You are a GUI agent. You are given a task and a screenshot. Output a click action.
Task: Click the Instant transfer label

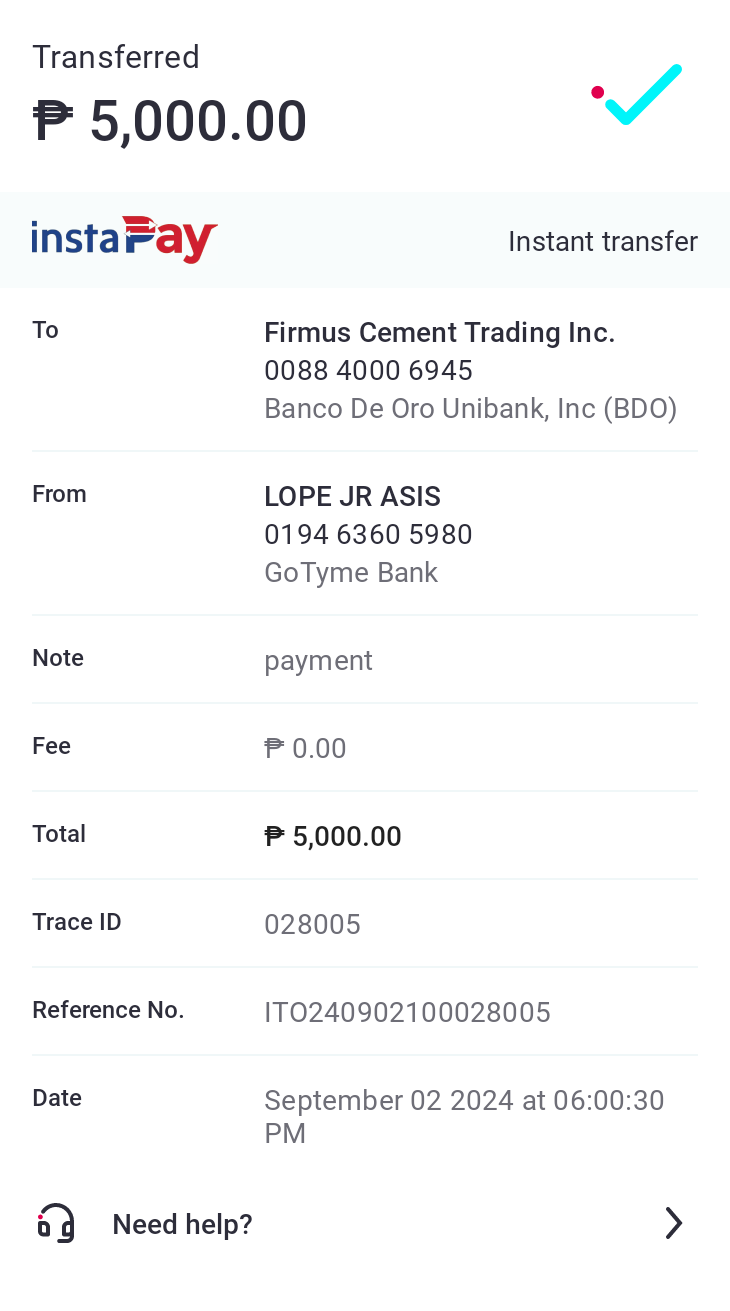[x=602, y=241]
